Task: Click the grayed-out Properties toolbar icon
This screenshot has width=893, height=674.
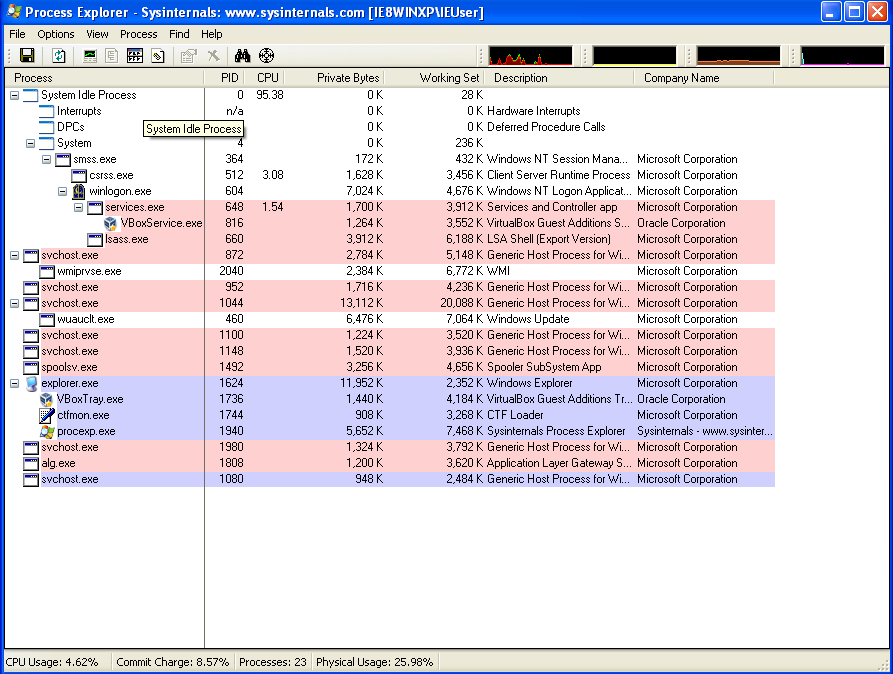Action: point(189,55)
